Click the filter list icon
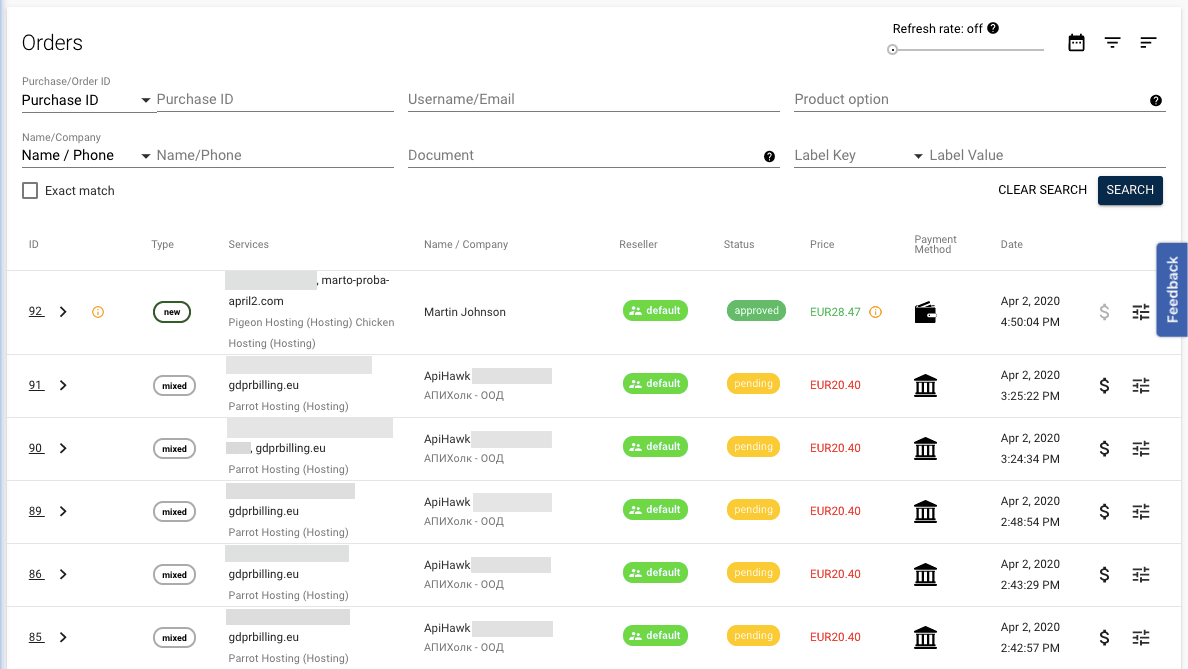 click(1112, 43)
